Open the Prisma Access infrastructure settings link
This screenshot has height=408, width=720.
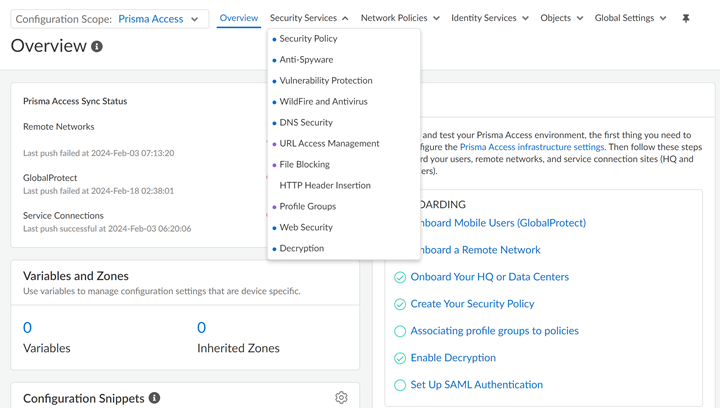[531, 147]
